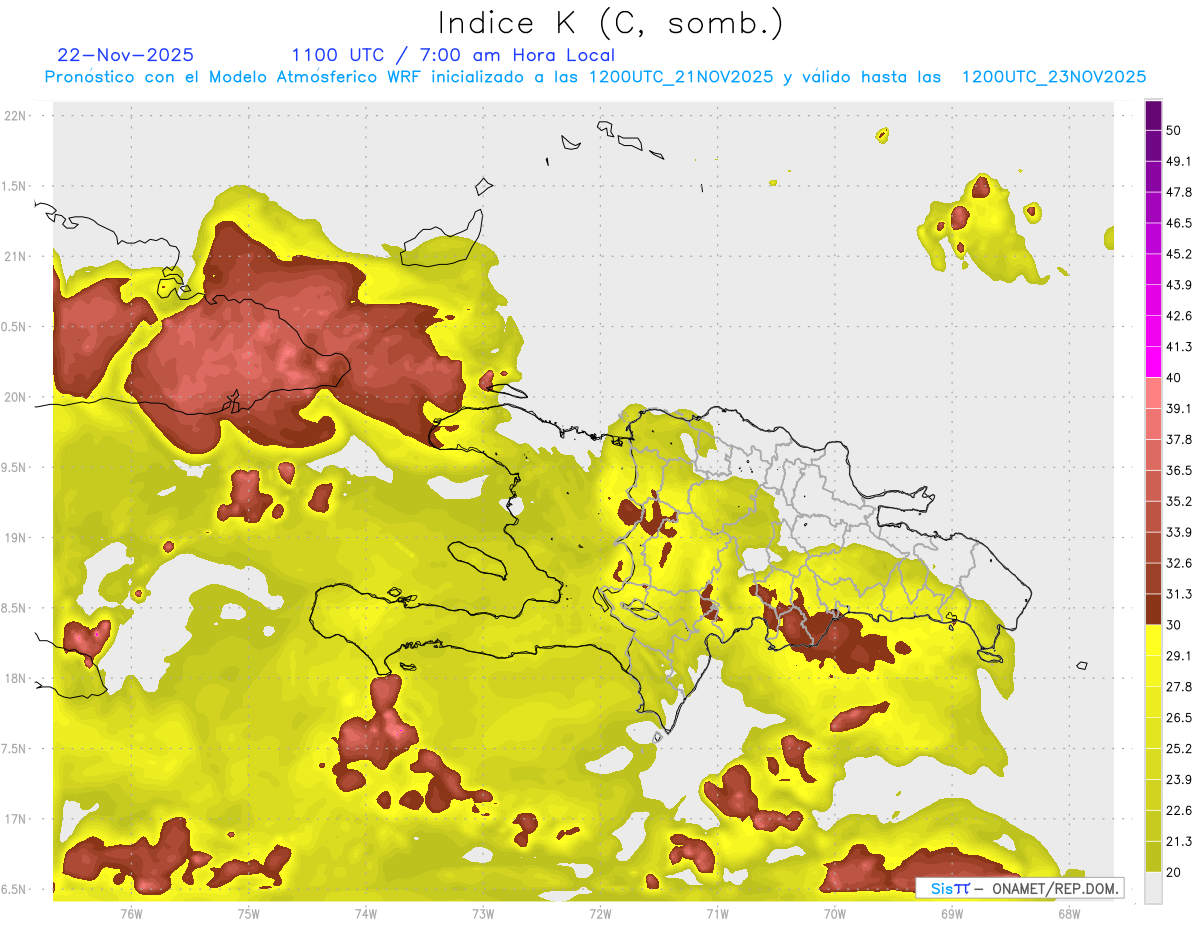Click the '69W' longitude label
This screenshot has width=1200, height=927.
pyautogui.click(x=951, y=914)
